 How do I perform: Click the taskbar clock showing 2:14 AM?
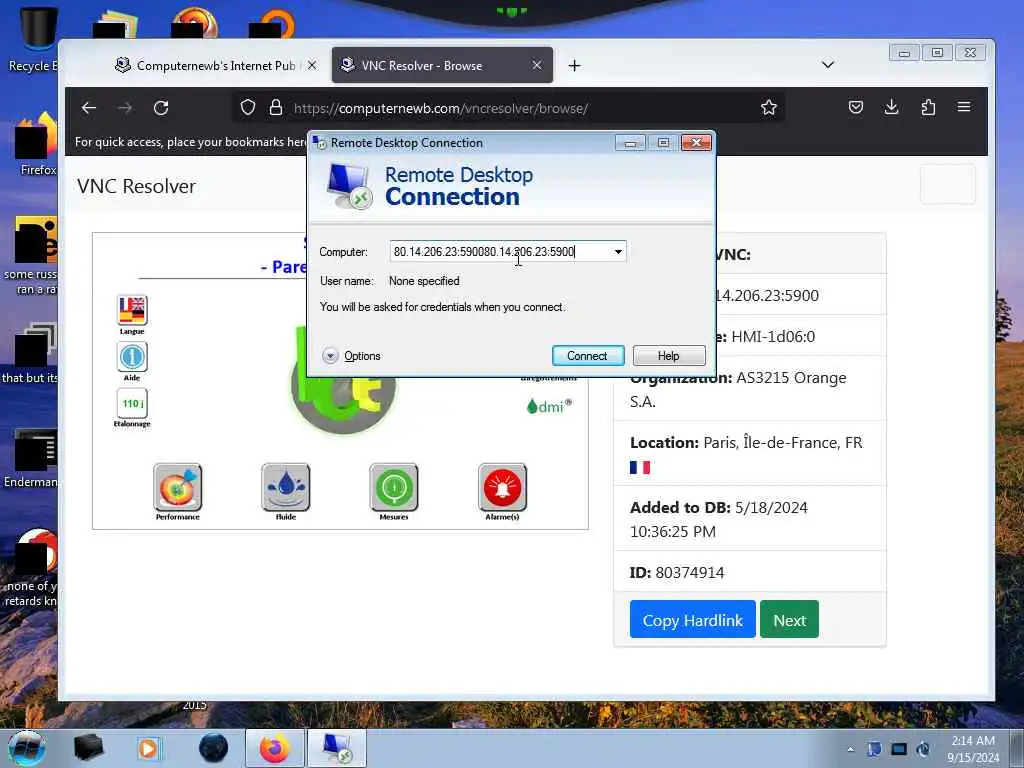(973, 749)
